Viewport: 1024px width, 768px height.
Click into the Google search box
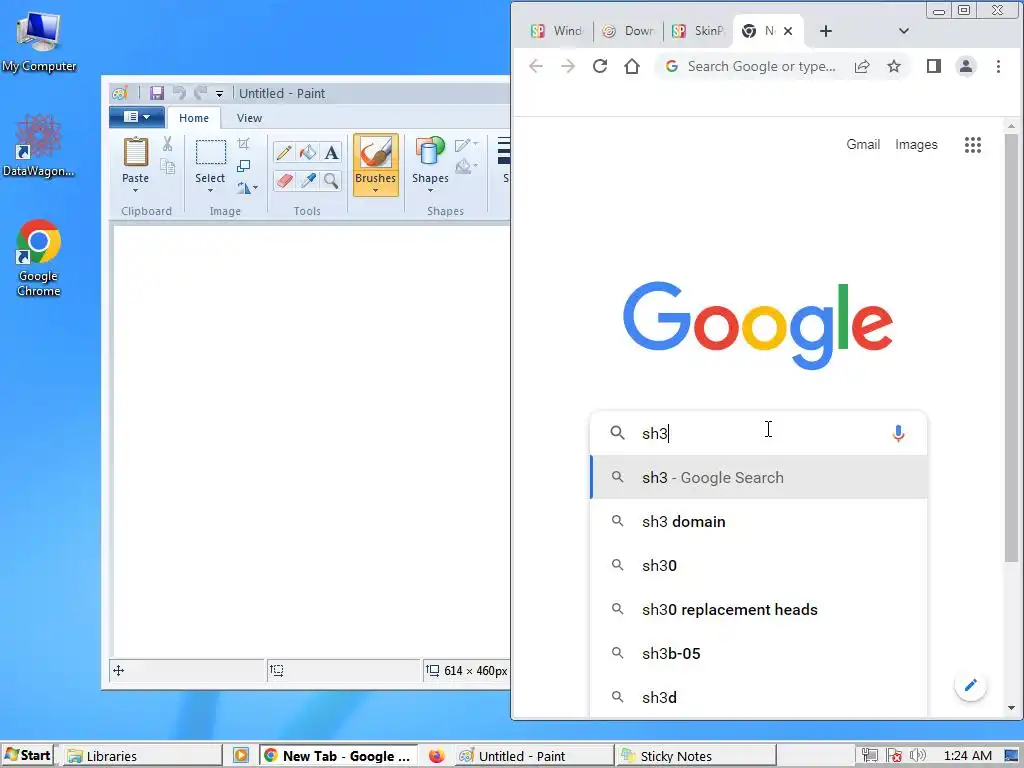pyautogui.click(x=758, y=433)
